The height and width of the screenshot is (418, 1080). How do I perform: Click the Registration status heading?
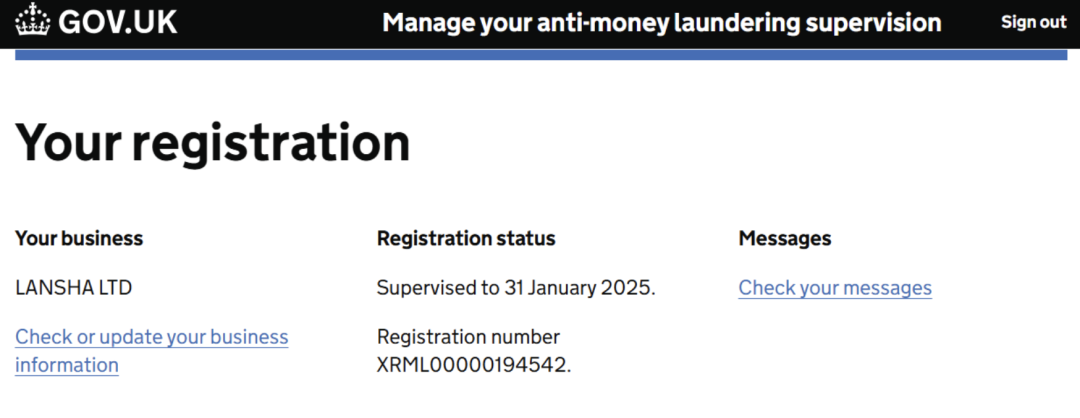pos(466,238)
